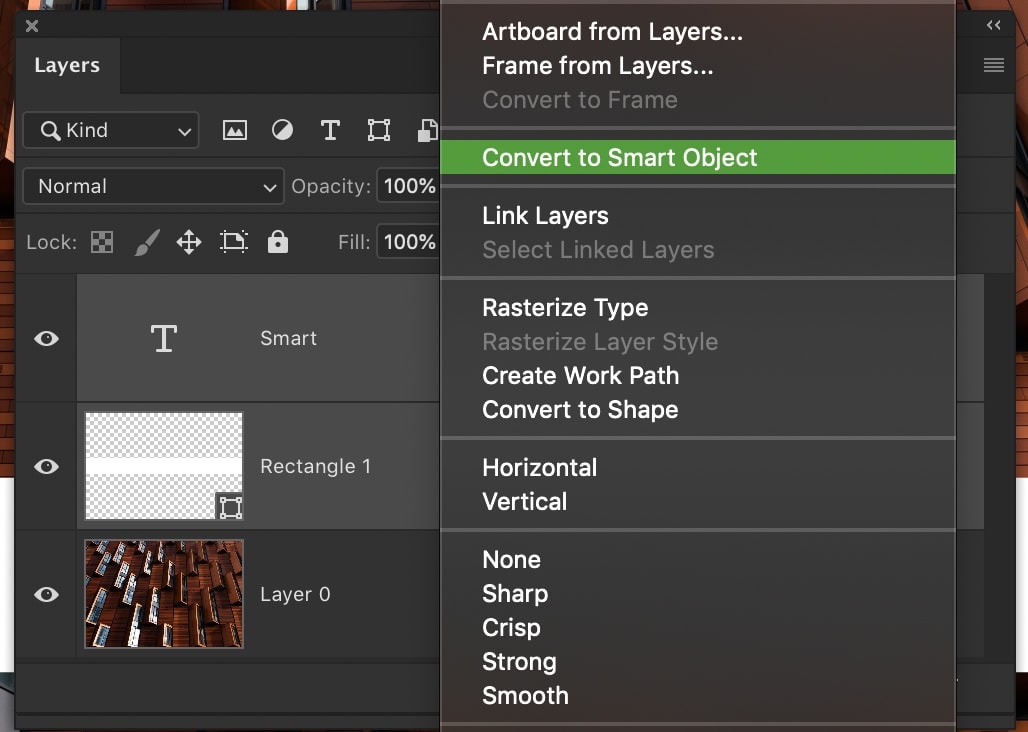Filter by adjustment layers icon
Screen dimensions: 1028x732
tap(282, 130)
